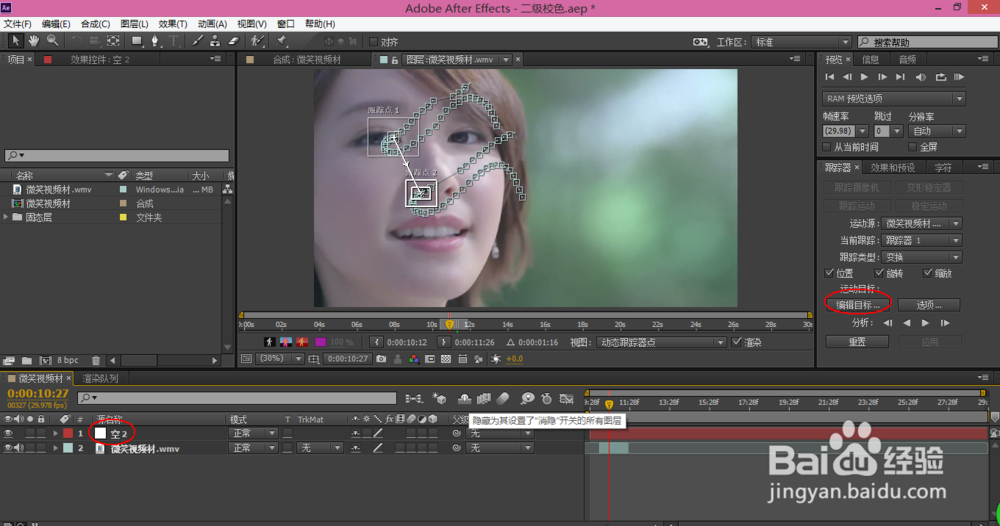Click set in point button in layer viewer
The image size is (1000, 526).
376,342
